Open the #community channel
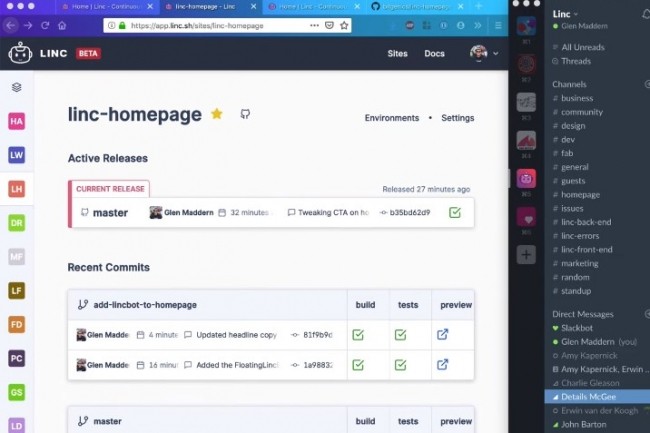This screenshot has height=433, width=650. [582, 112]
